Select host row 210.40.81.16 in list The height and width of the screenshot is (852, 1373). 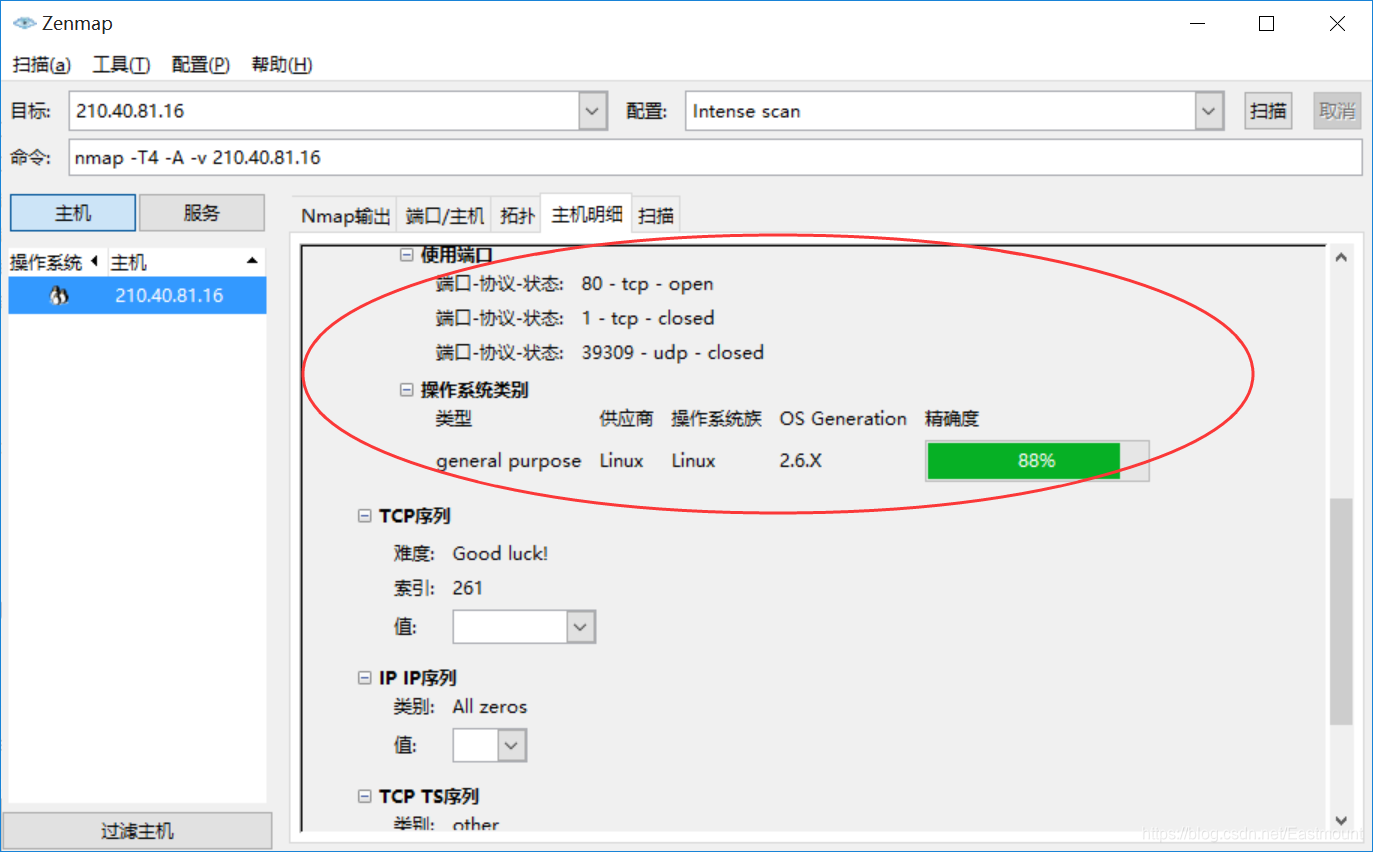tap(137, 296)
